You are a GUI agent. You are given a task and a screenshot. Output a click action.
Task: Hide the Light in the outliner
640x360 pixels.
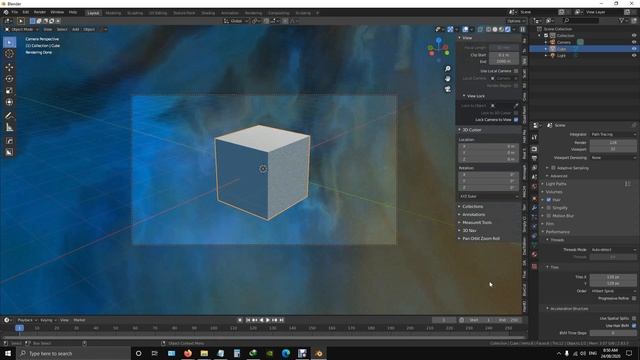(634, 55)
